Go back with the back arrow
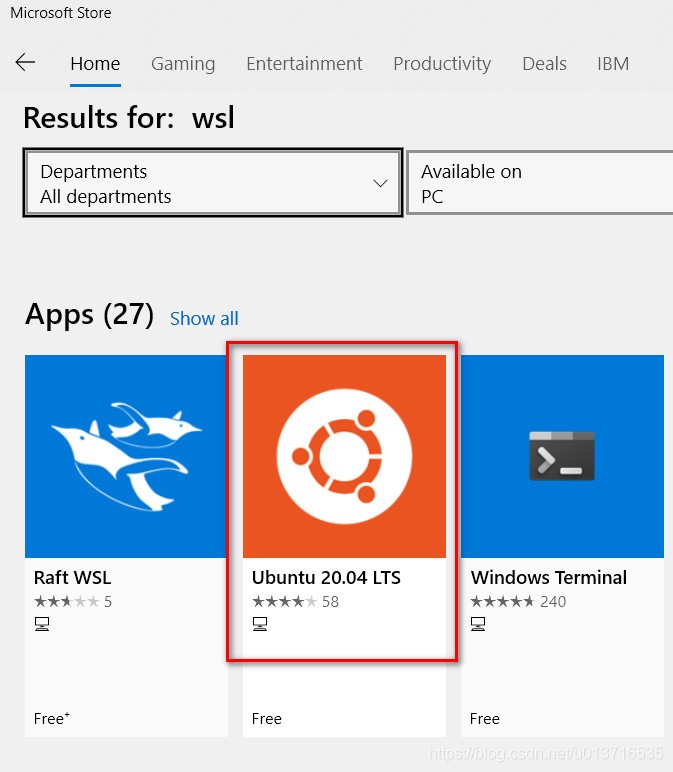673x772 pixels. point(25,63)
